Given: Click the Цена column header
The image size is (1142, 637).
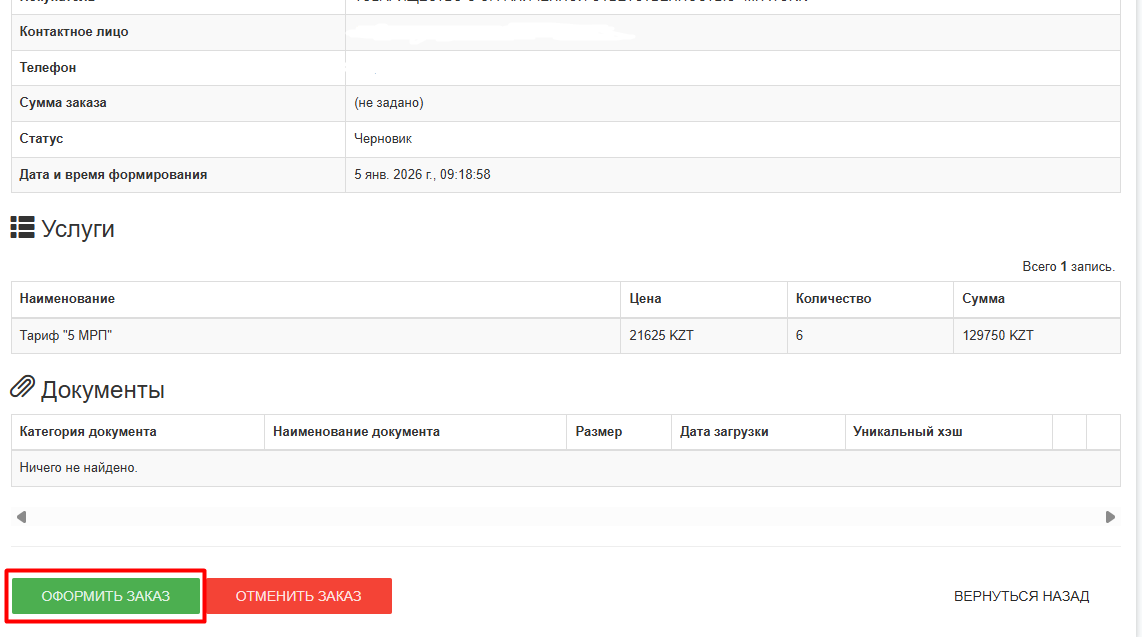Looking at the screenshot, I should click(x=645, y=299).
